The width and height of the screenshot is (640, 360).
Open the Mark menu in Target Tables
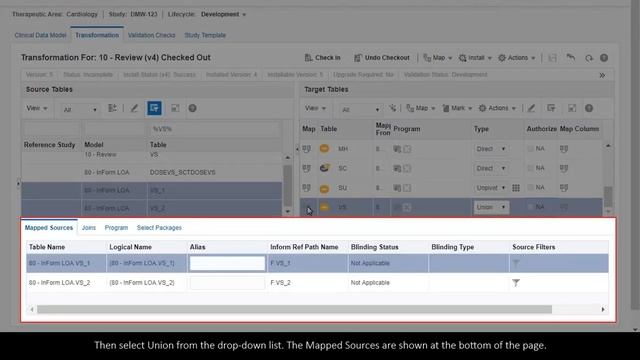[457, 108]
